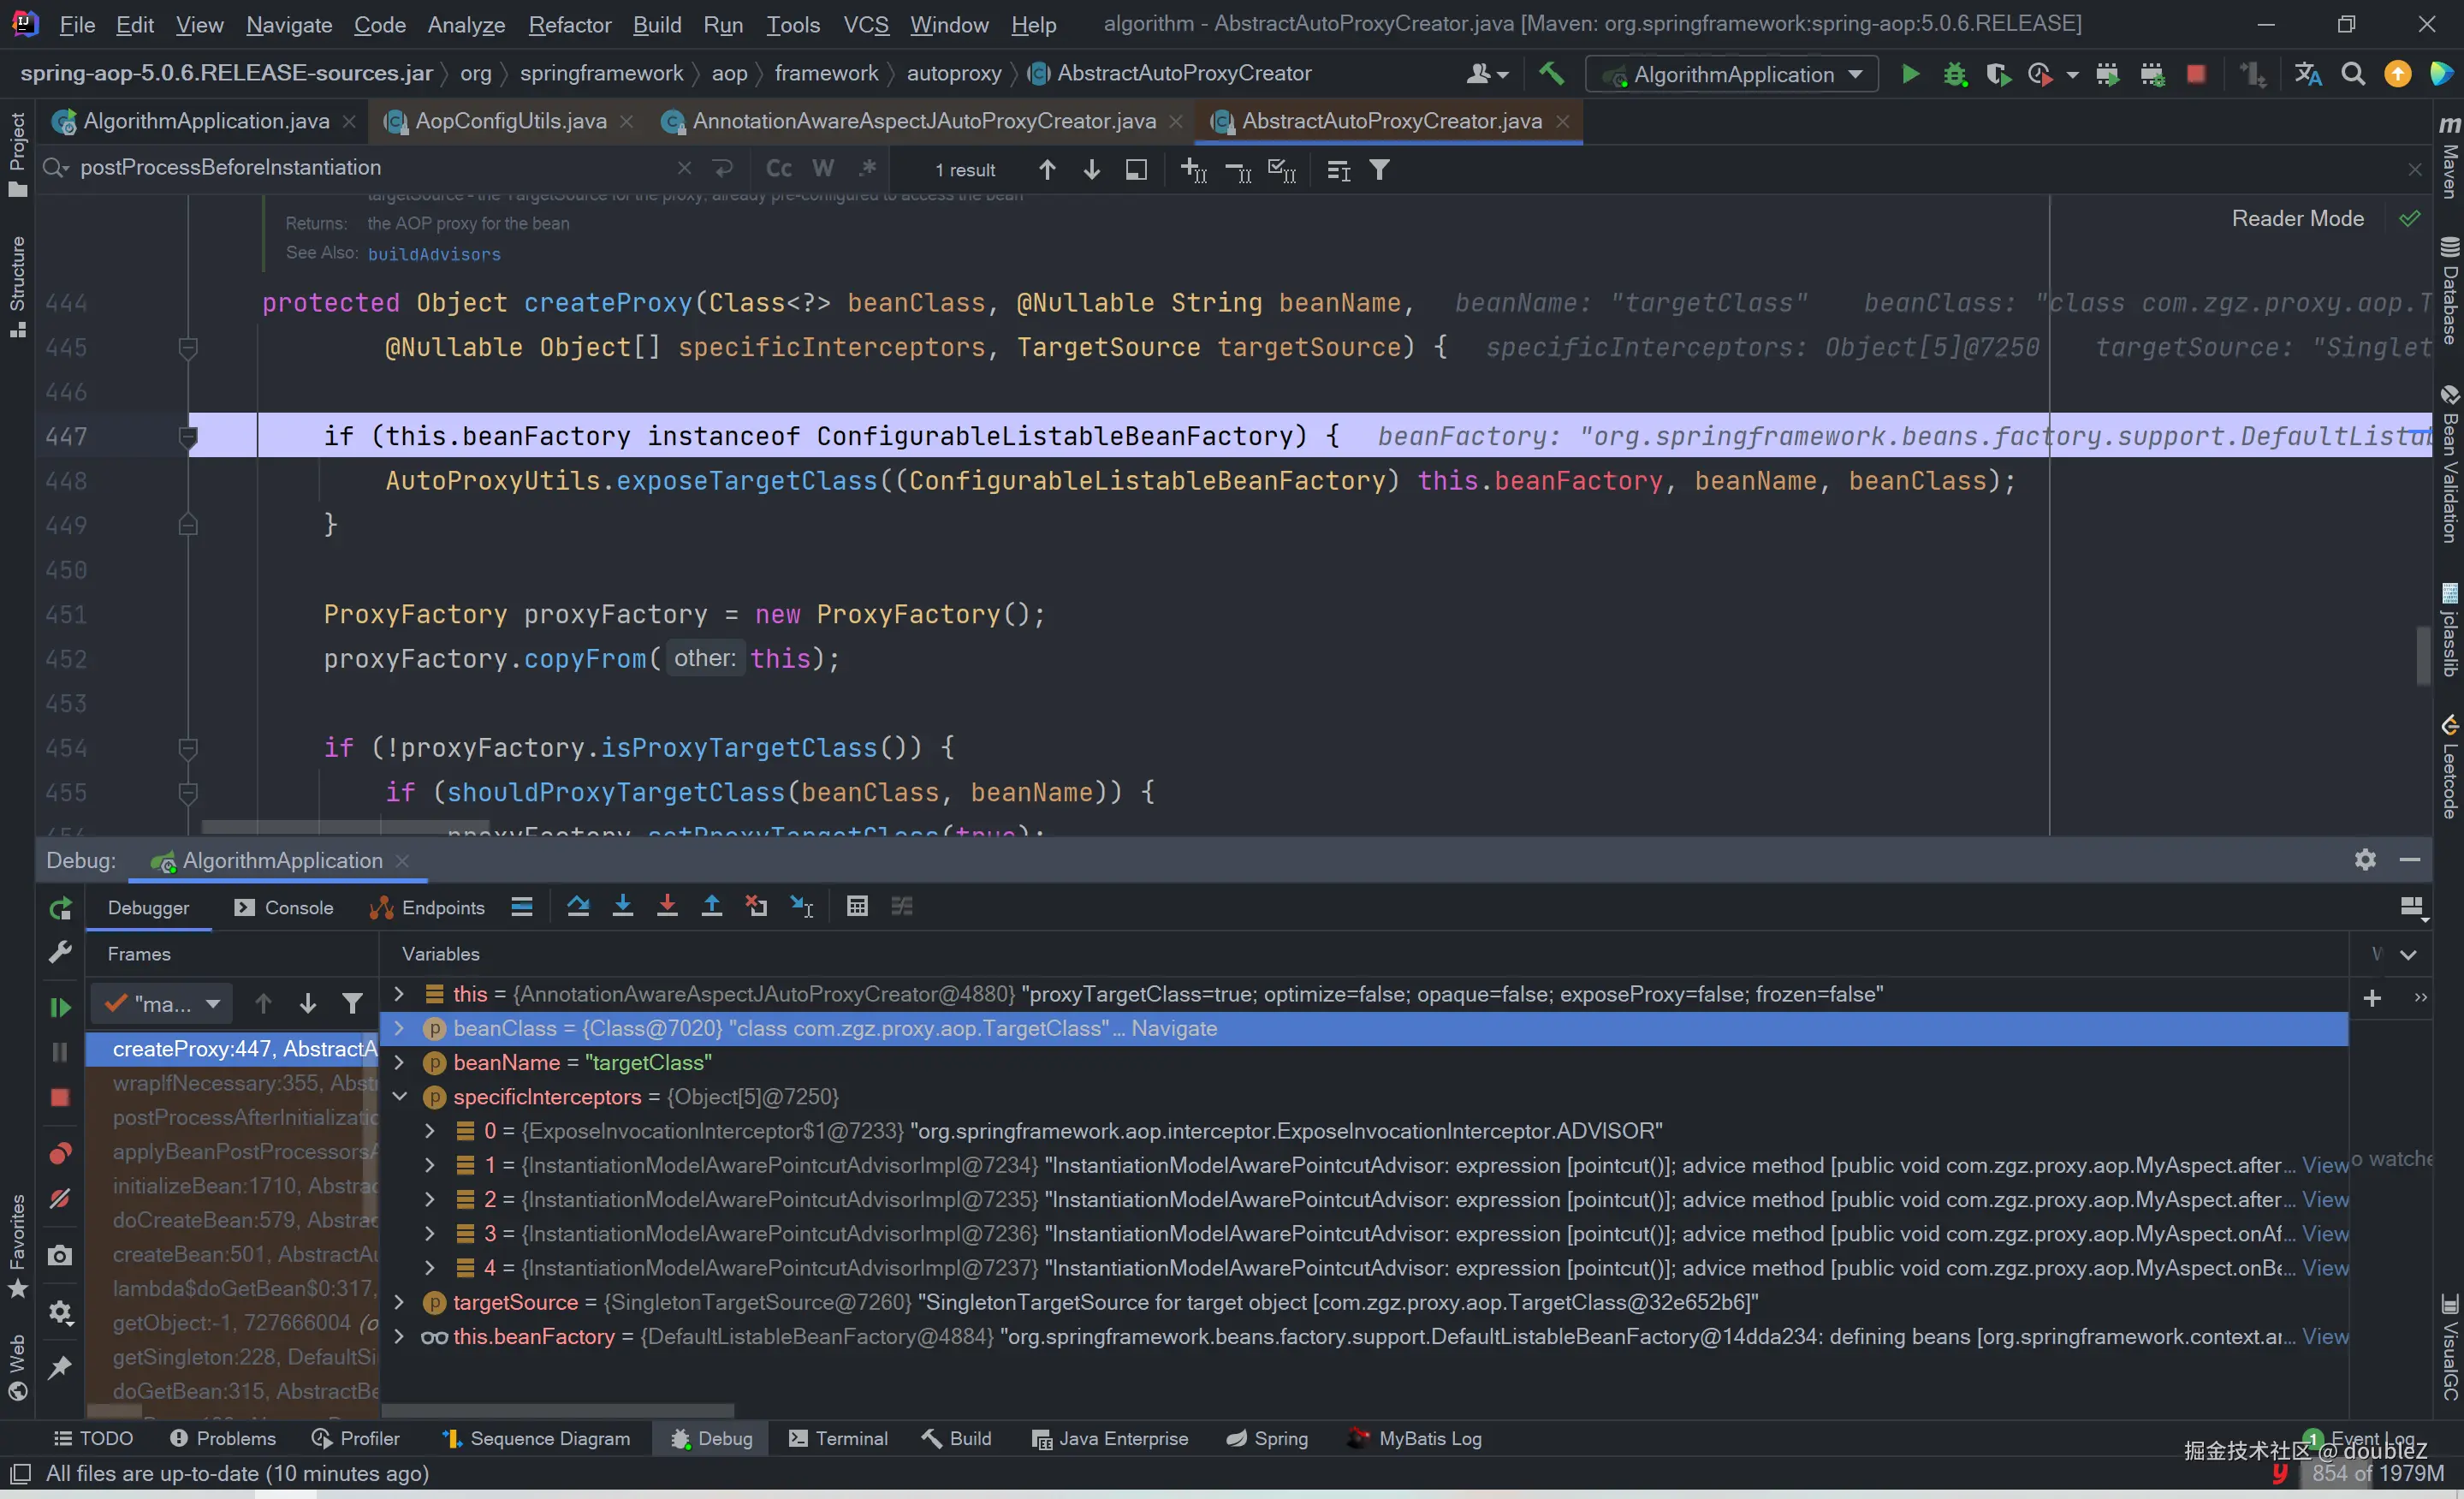Toggle Match Case in search bar
Image resolution: width=2464 pixels, height=1499 pixels.
pyautogui.click(x=779, y=169)
